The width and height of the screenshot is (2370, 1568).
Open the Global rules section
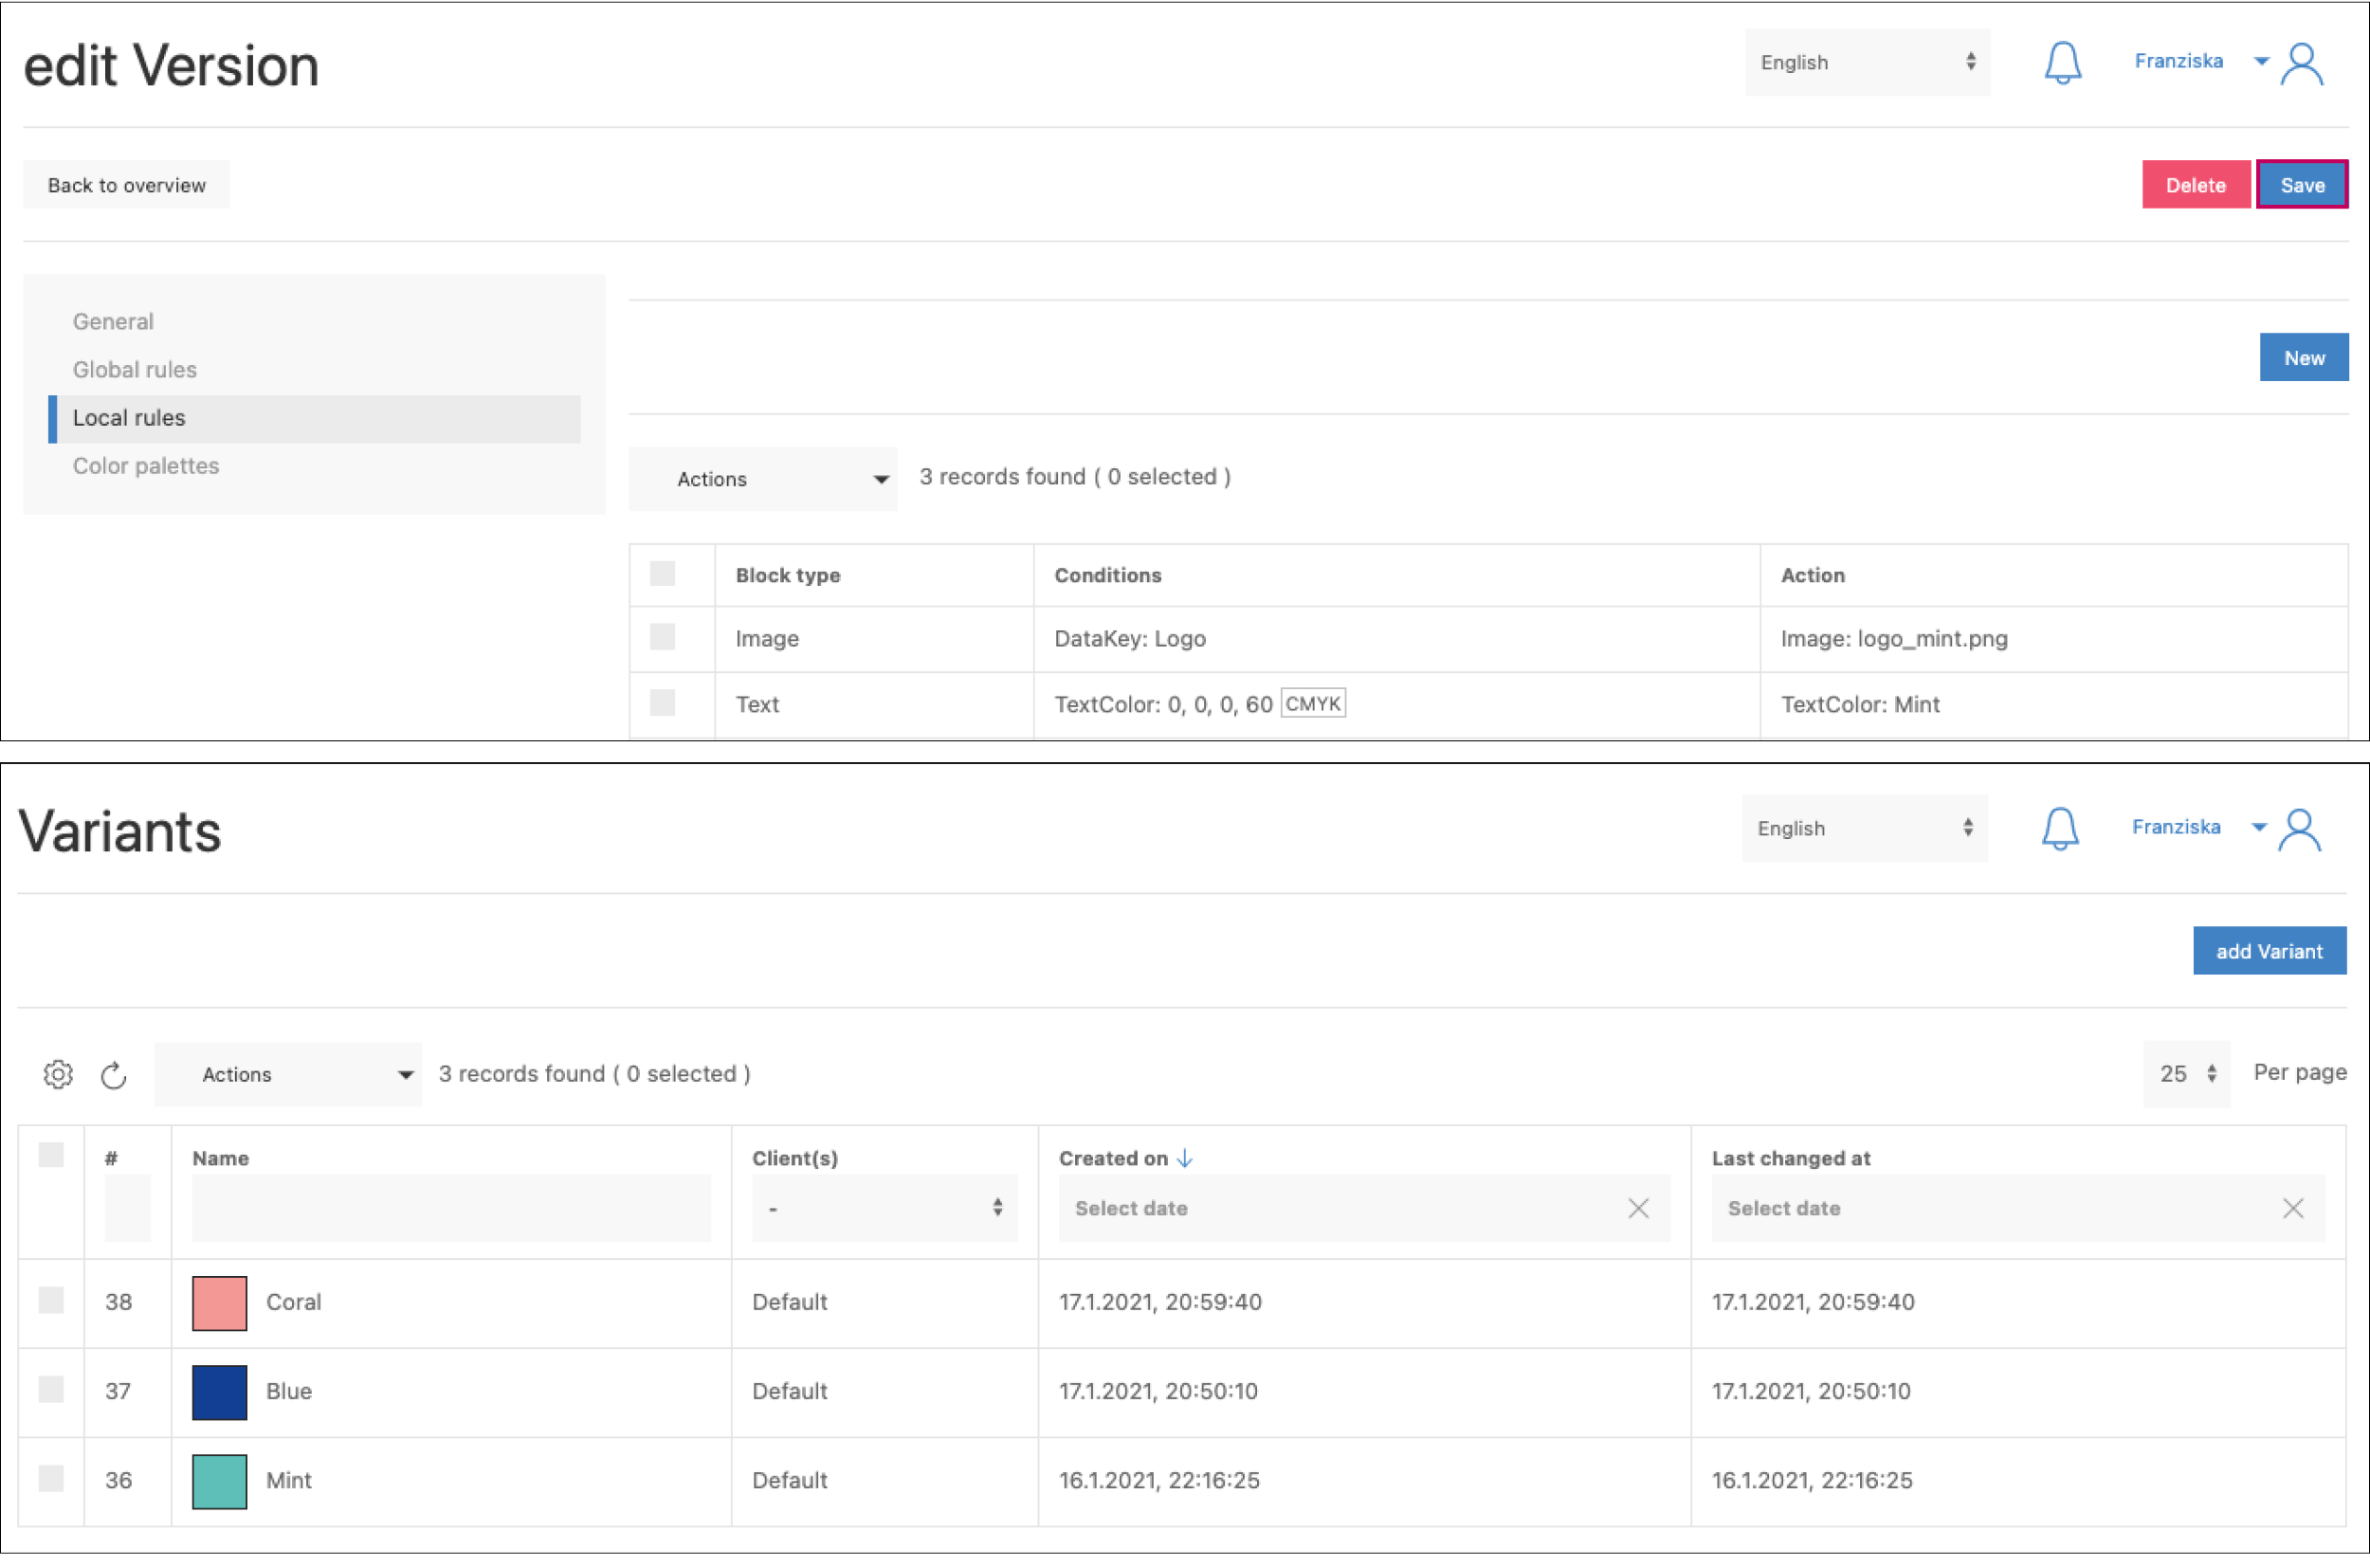pyautogui.click(x=135, y=370)
